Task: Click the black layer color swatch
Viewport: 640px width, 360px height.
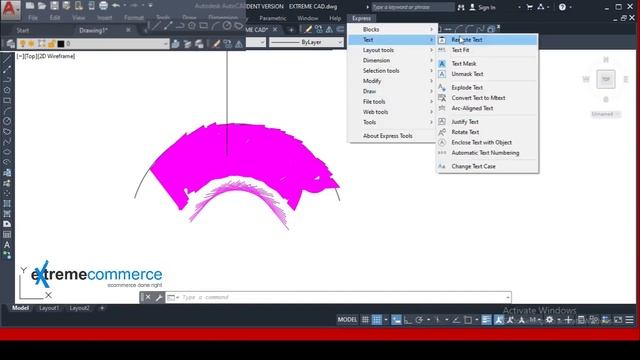Action: coord(61,43)
